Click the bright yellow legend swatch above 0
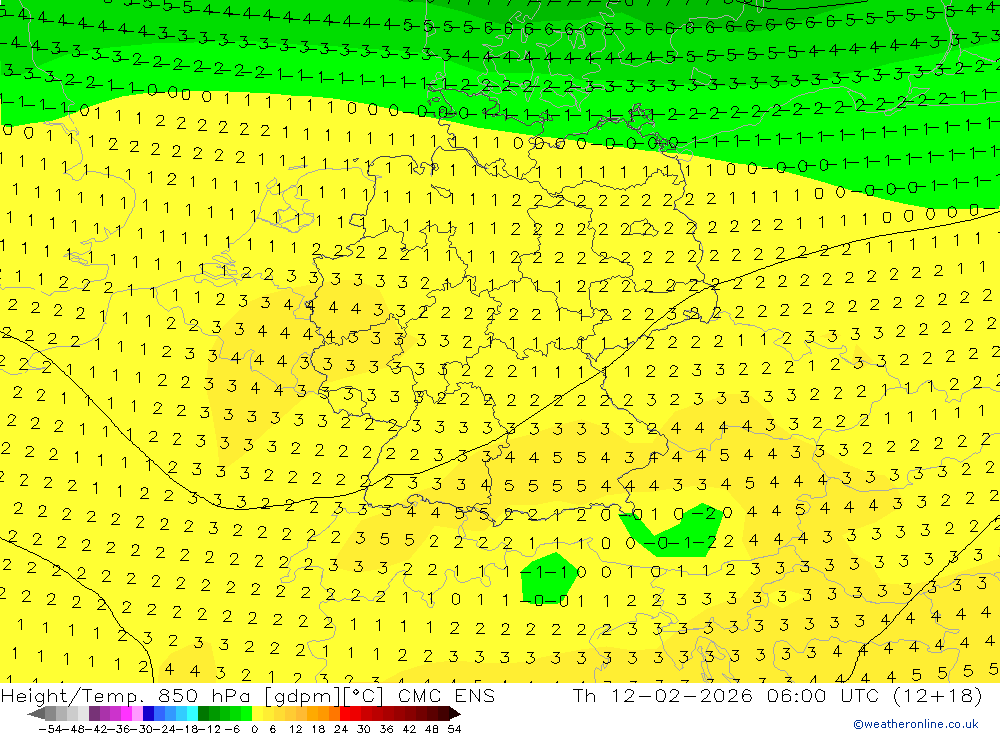1000x733 pixels. pyautogui.click(x=258, y=713)
